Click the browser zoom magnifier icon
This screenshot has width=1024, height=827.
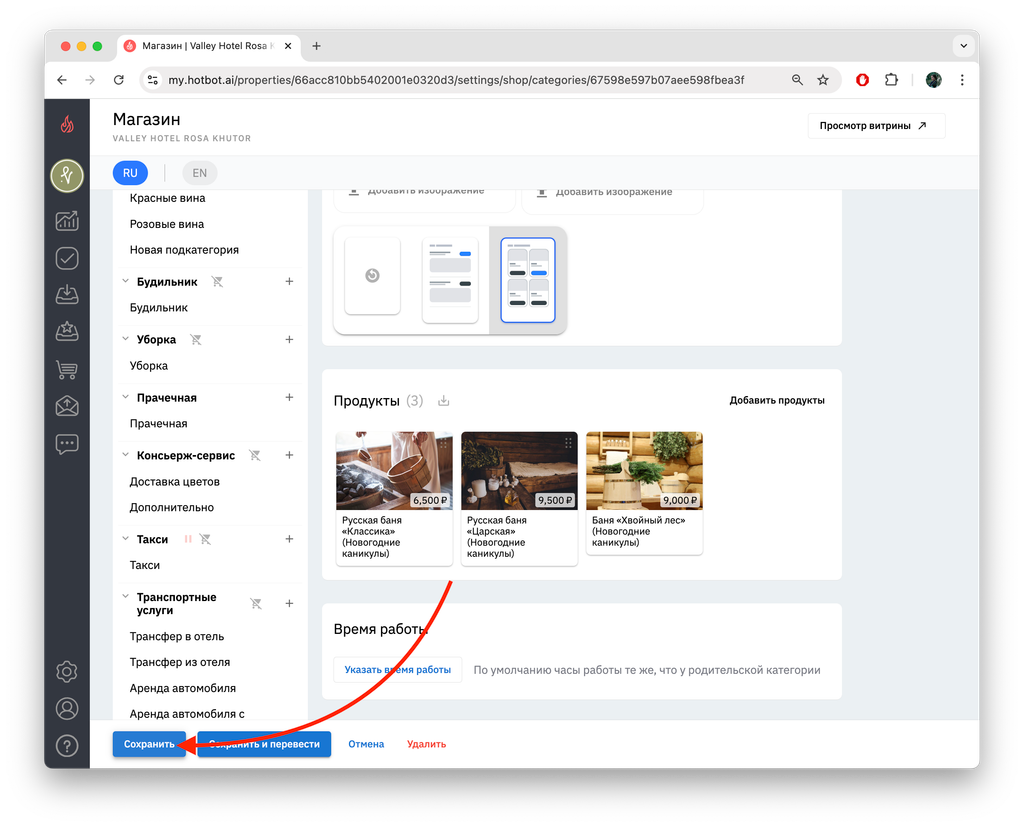point(797,80)
